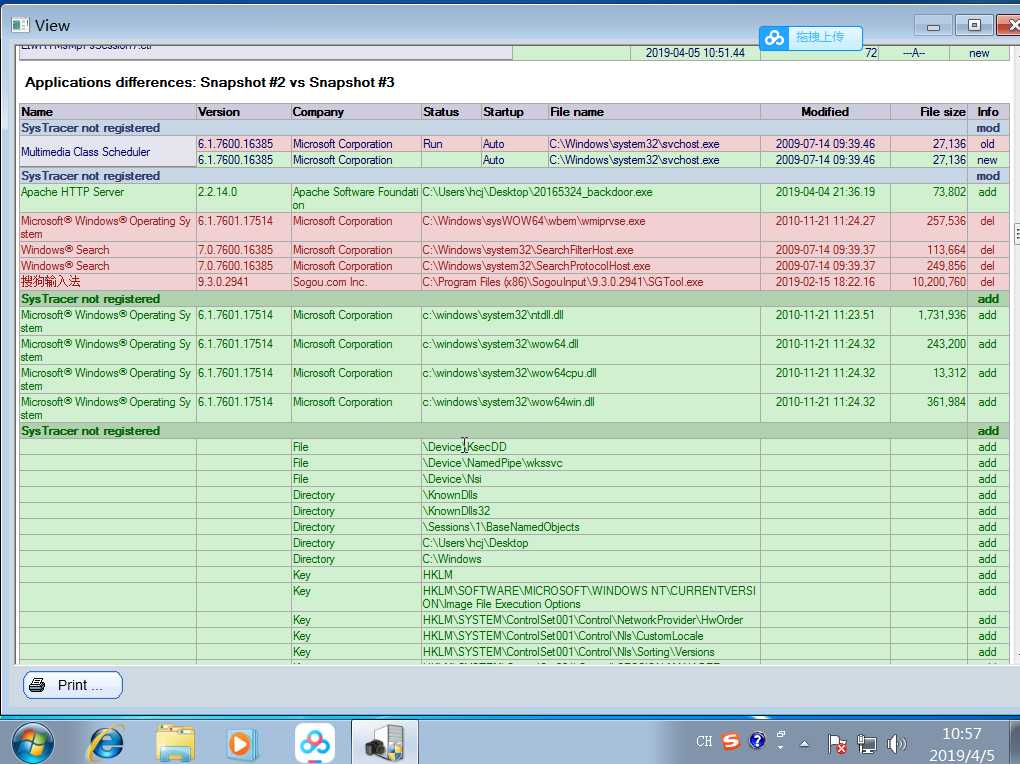Open Windows Media Player in taskbar
This screenshot has width=1020, height=764.
[x=241, y=743]
